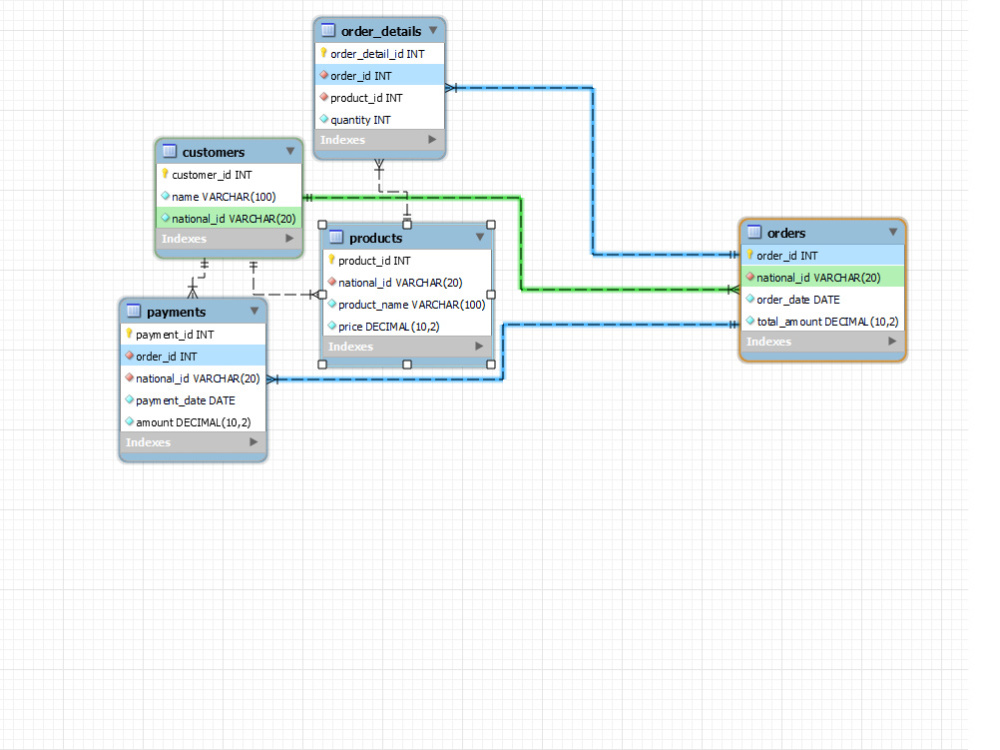Click red diamond beside payments order_id

pyautogui.click(x=129, y=355)
